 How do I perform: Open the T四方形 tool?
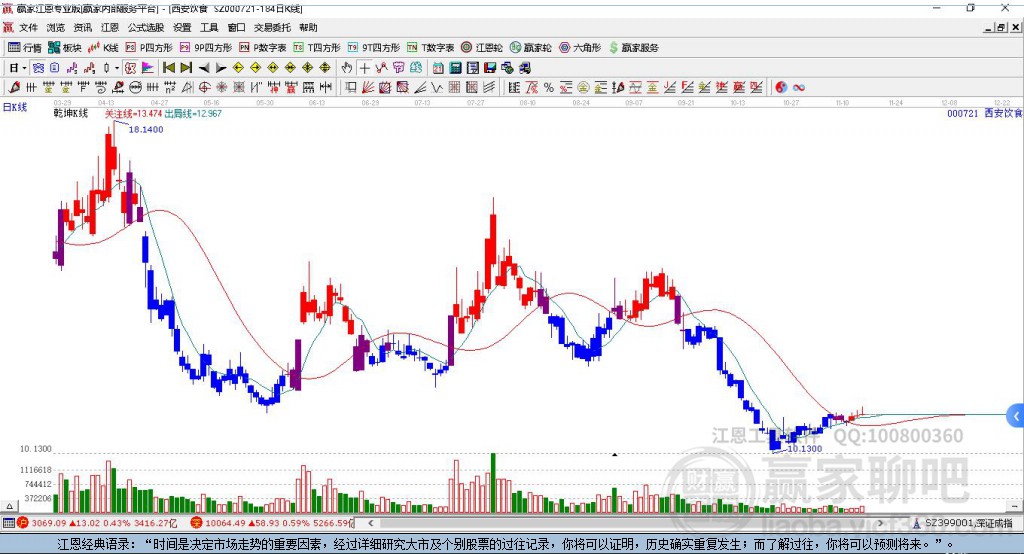point(317,48)
